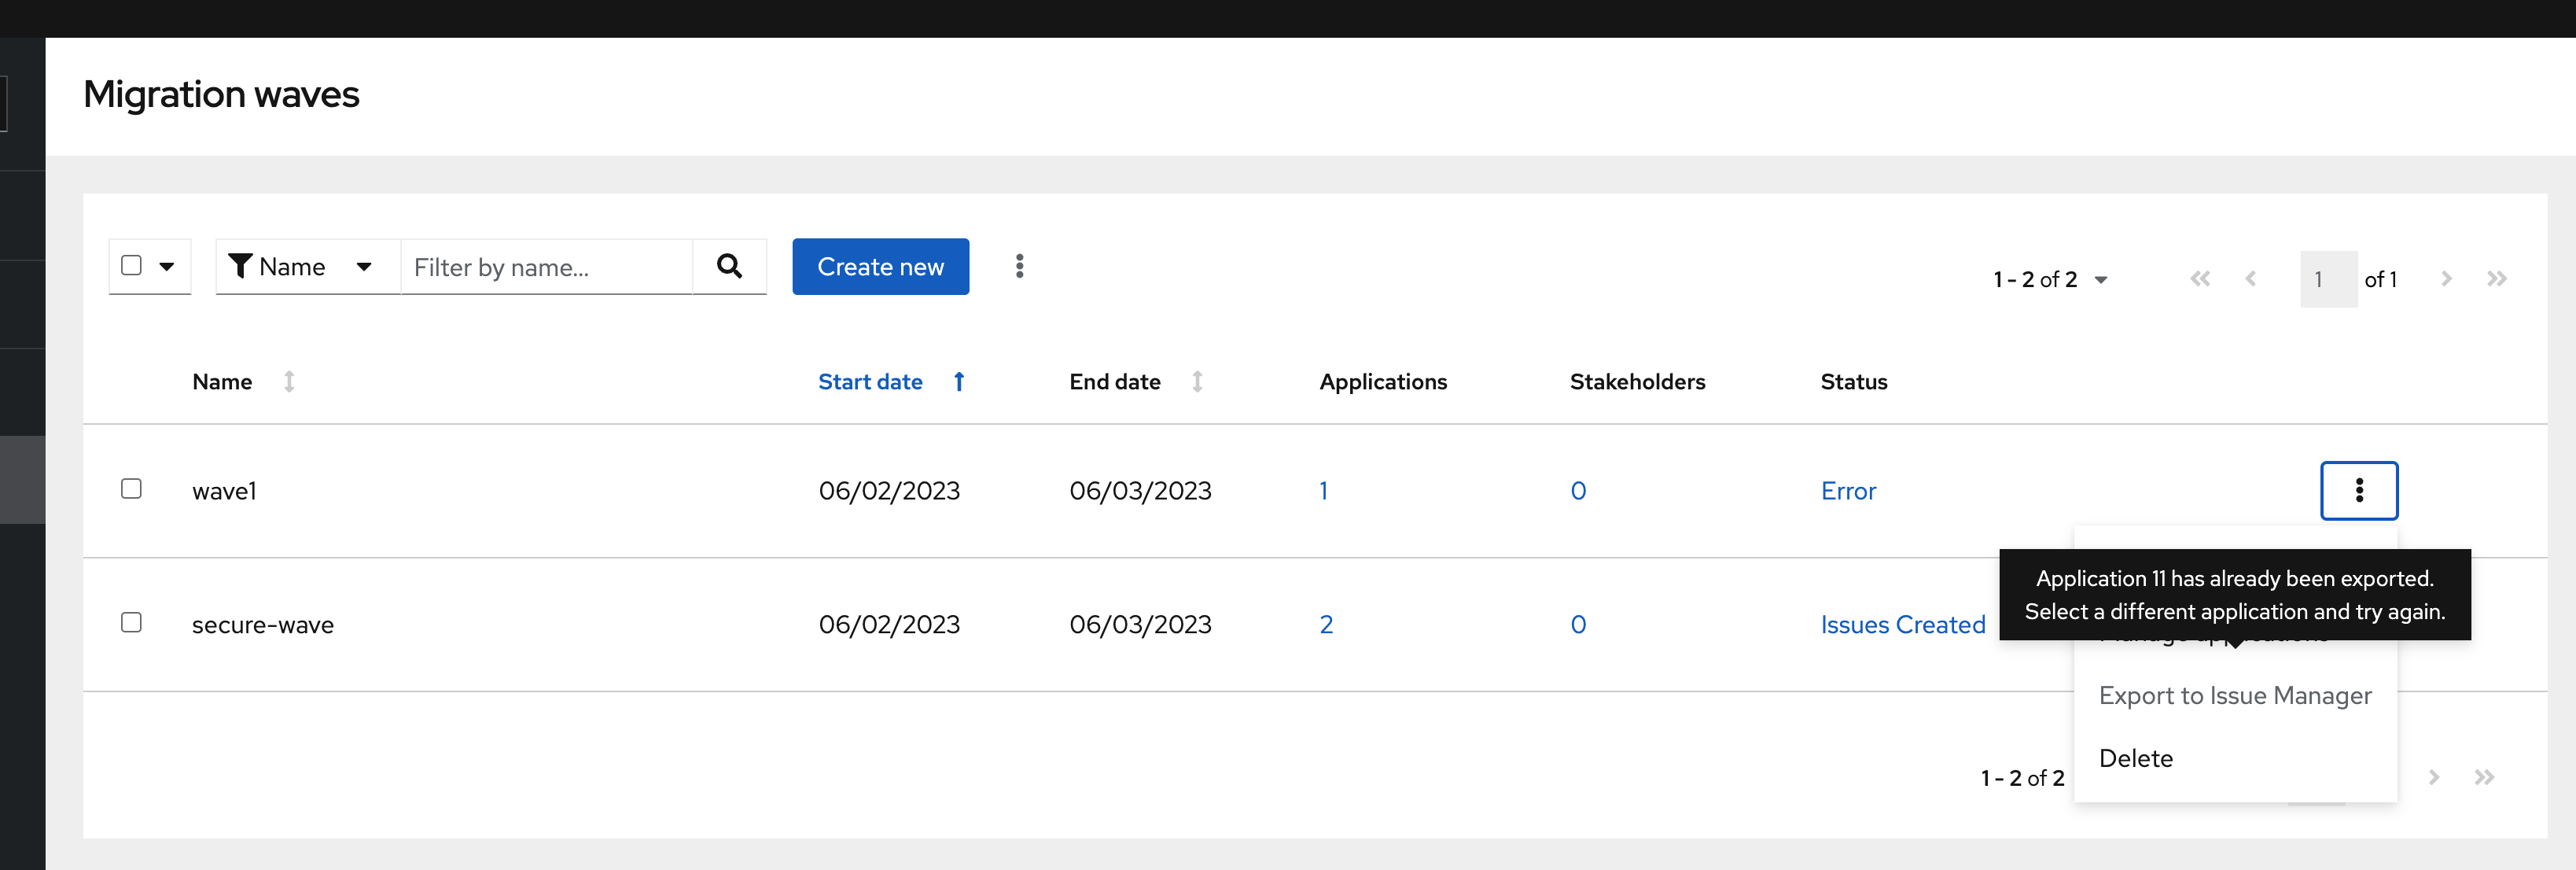Viewport: 2576px width, 870px height.
Task: Open the kebab menu beside Create new
Action: coord(1020,266)
